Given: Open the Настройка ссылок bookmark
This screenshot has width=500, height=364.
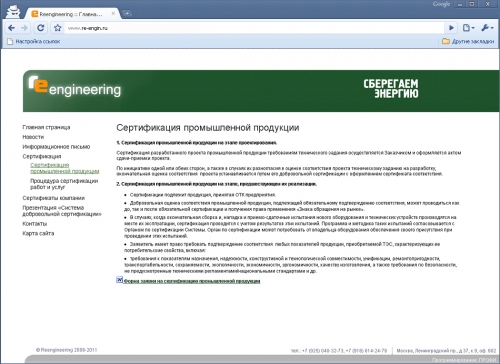Looking at the screenshot, I should pos(34,41).
